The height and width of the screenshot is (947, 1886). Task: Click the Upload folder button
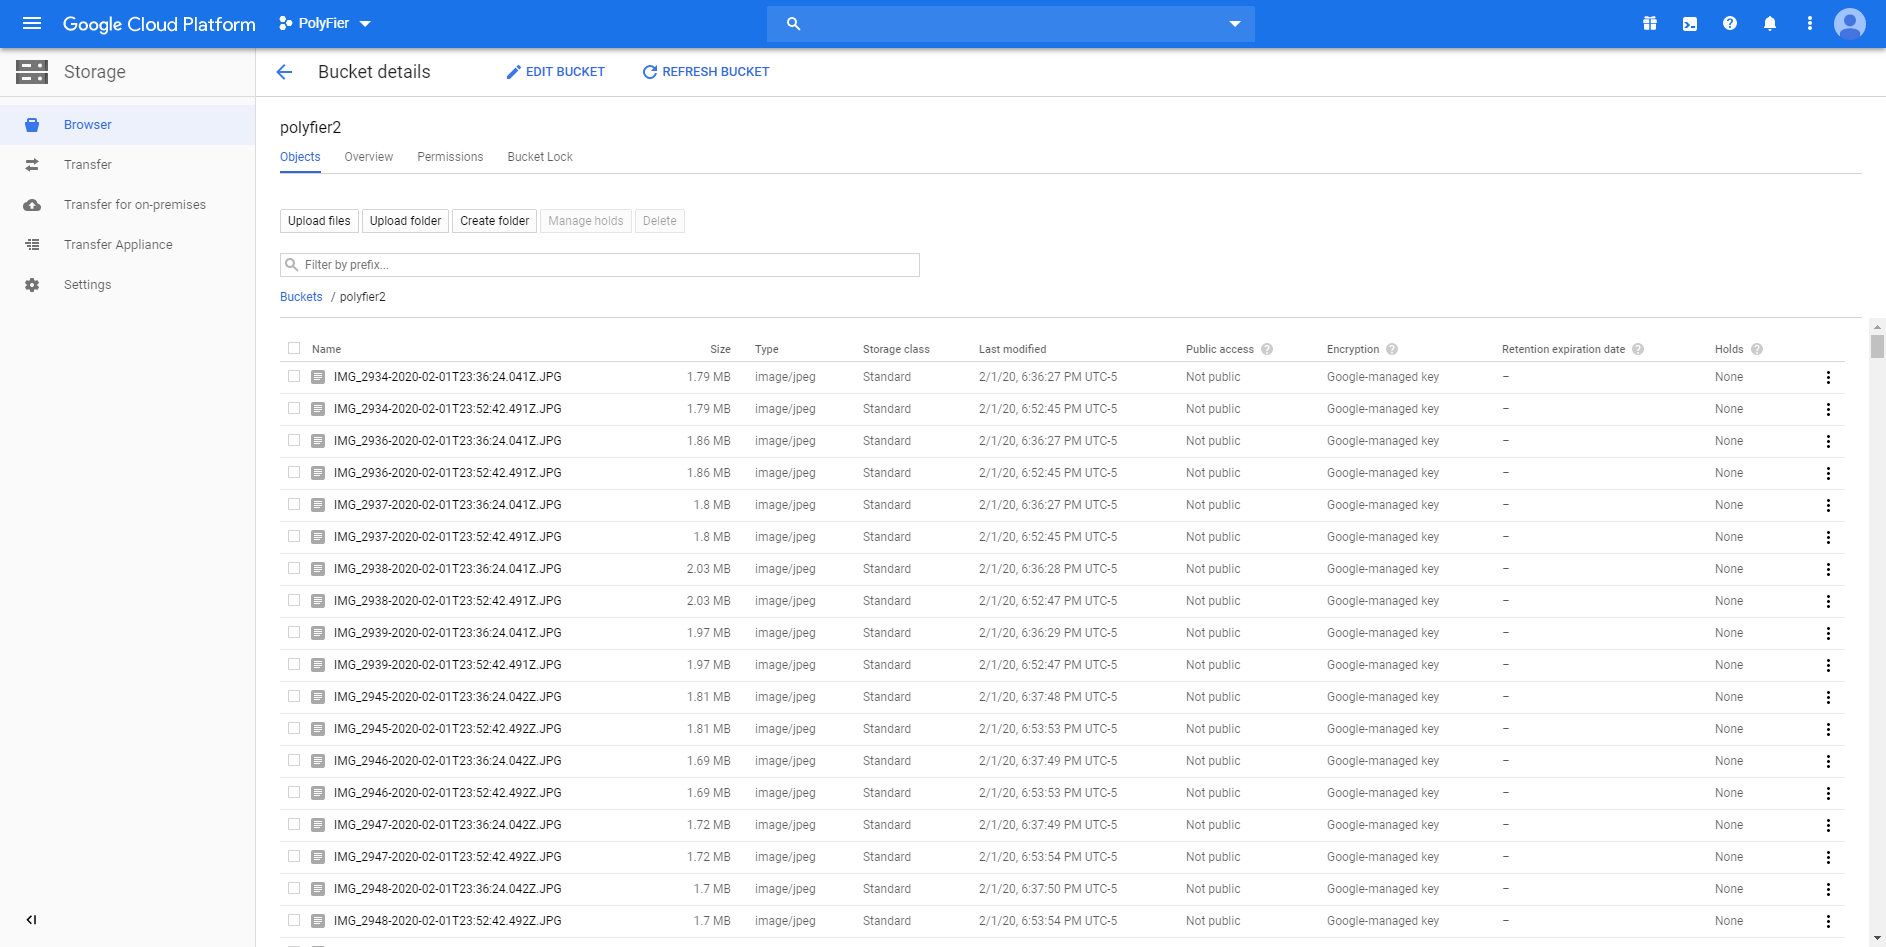[x=405, y=221]
